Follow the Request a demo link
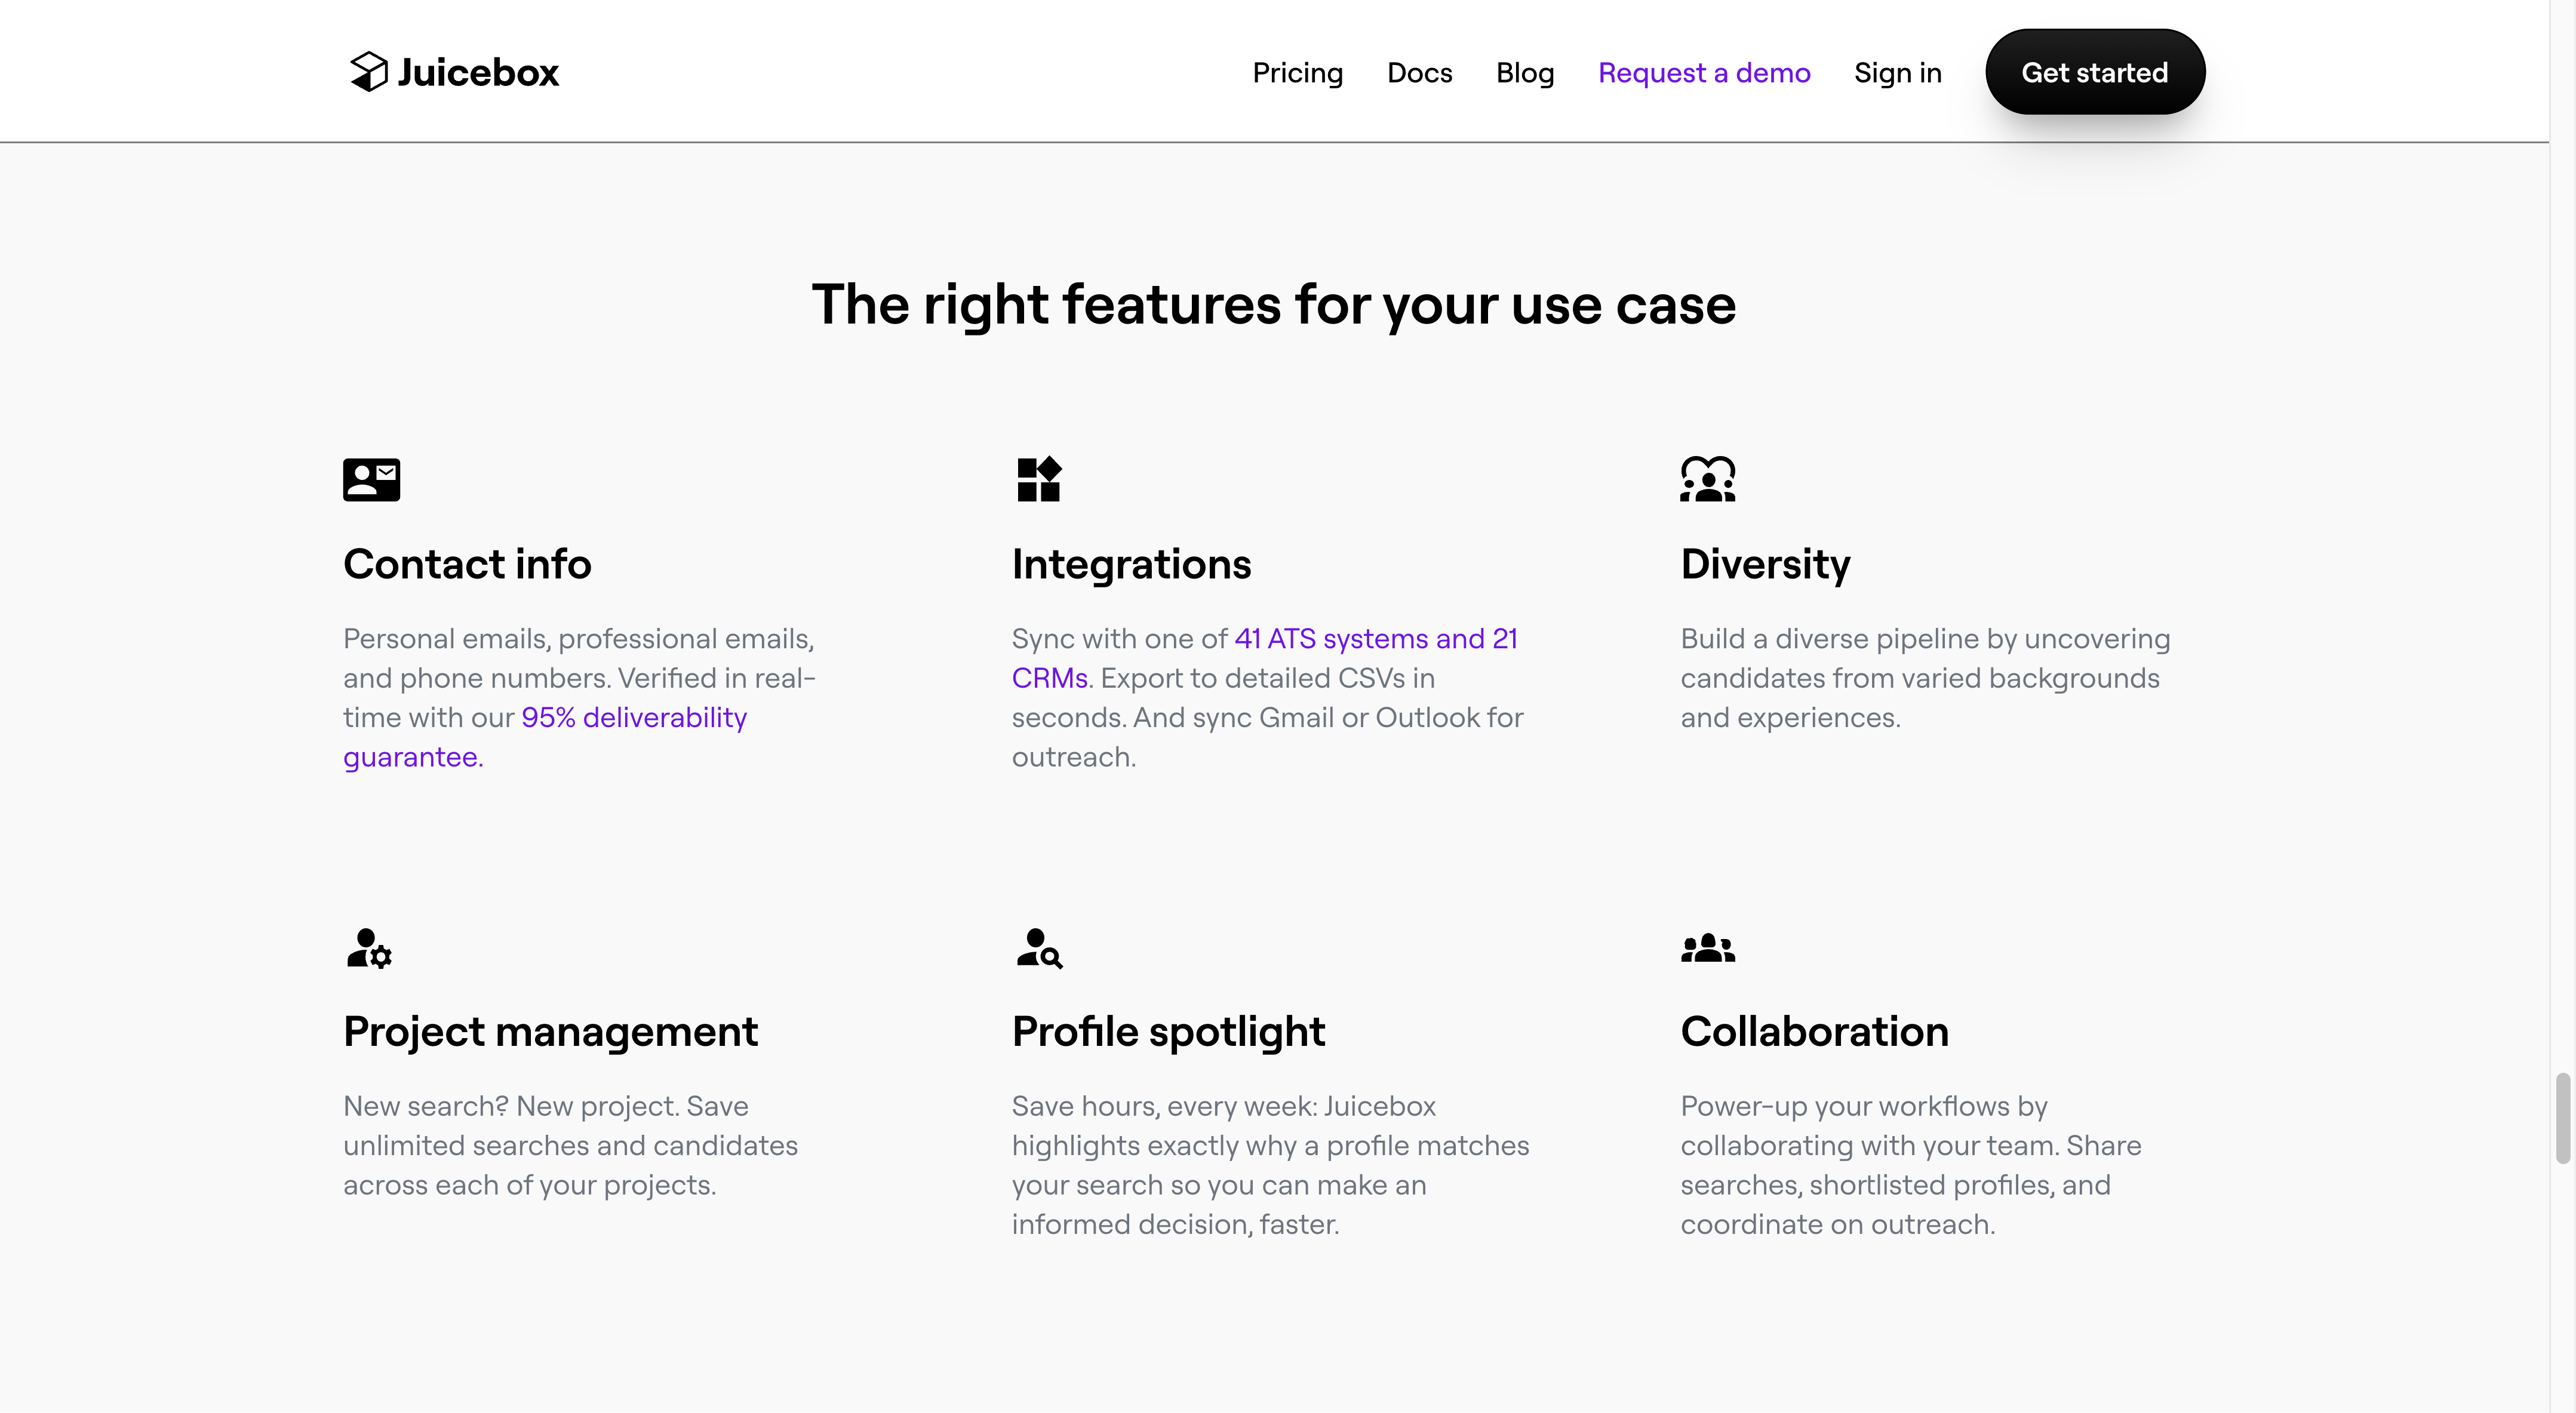The width and height of the screenshot is (2576, 1413). 1703,73
